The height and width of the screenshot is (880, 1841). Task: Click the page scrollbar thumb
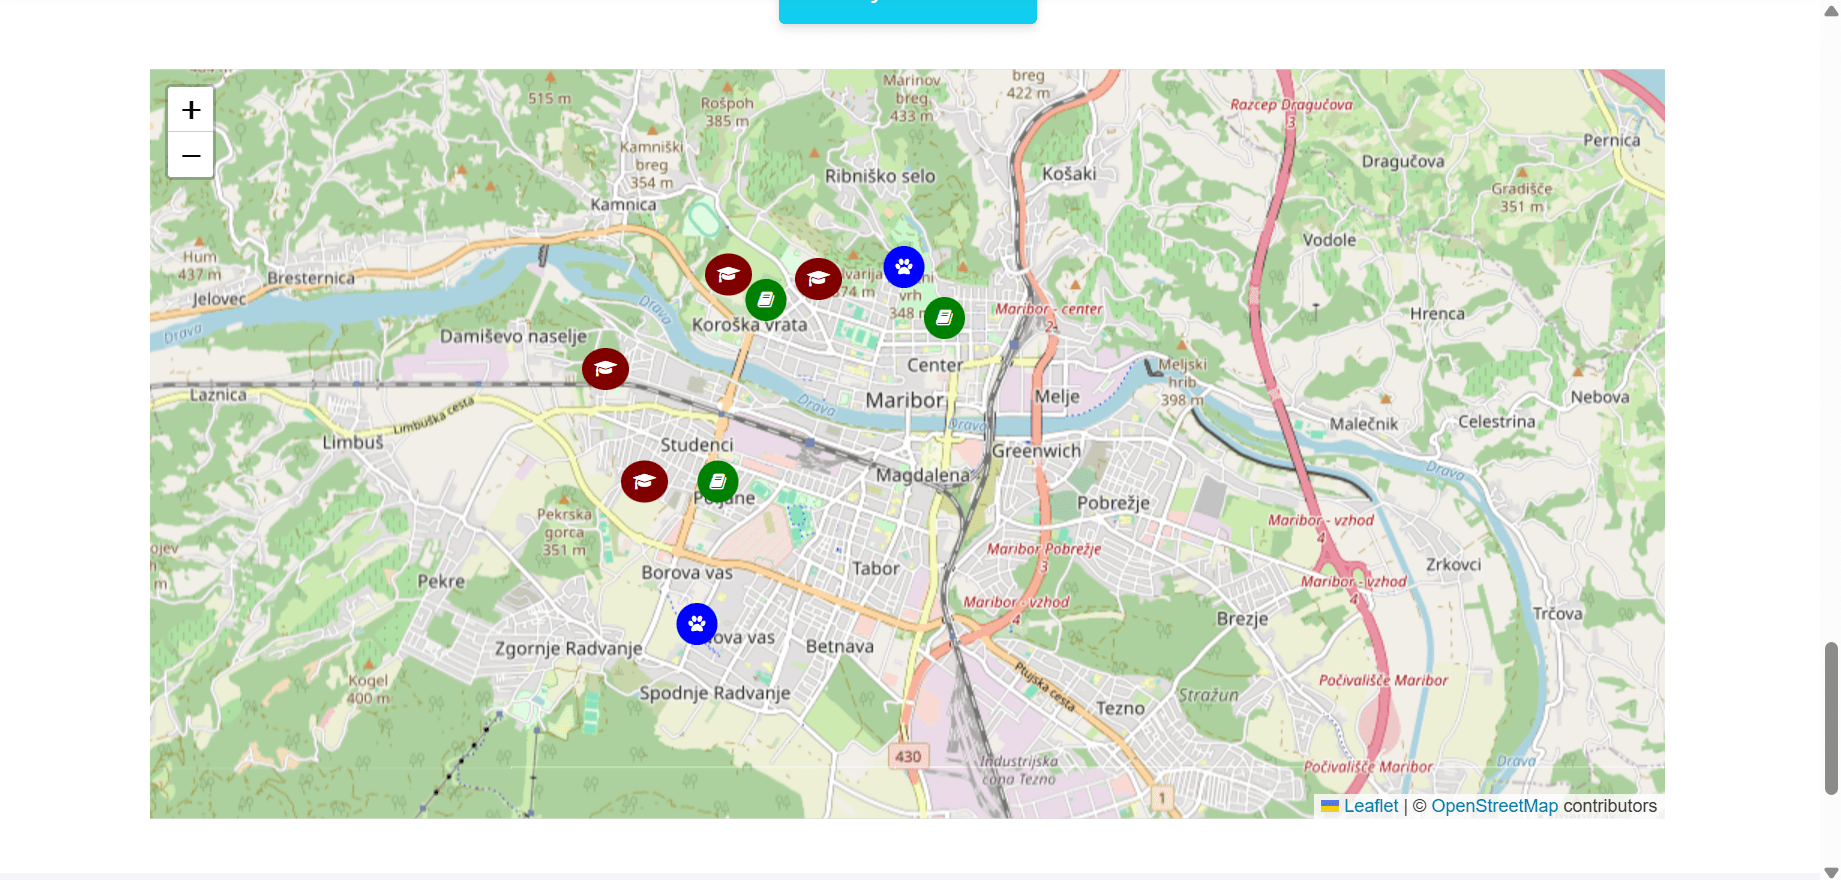1831,718
